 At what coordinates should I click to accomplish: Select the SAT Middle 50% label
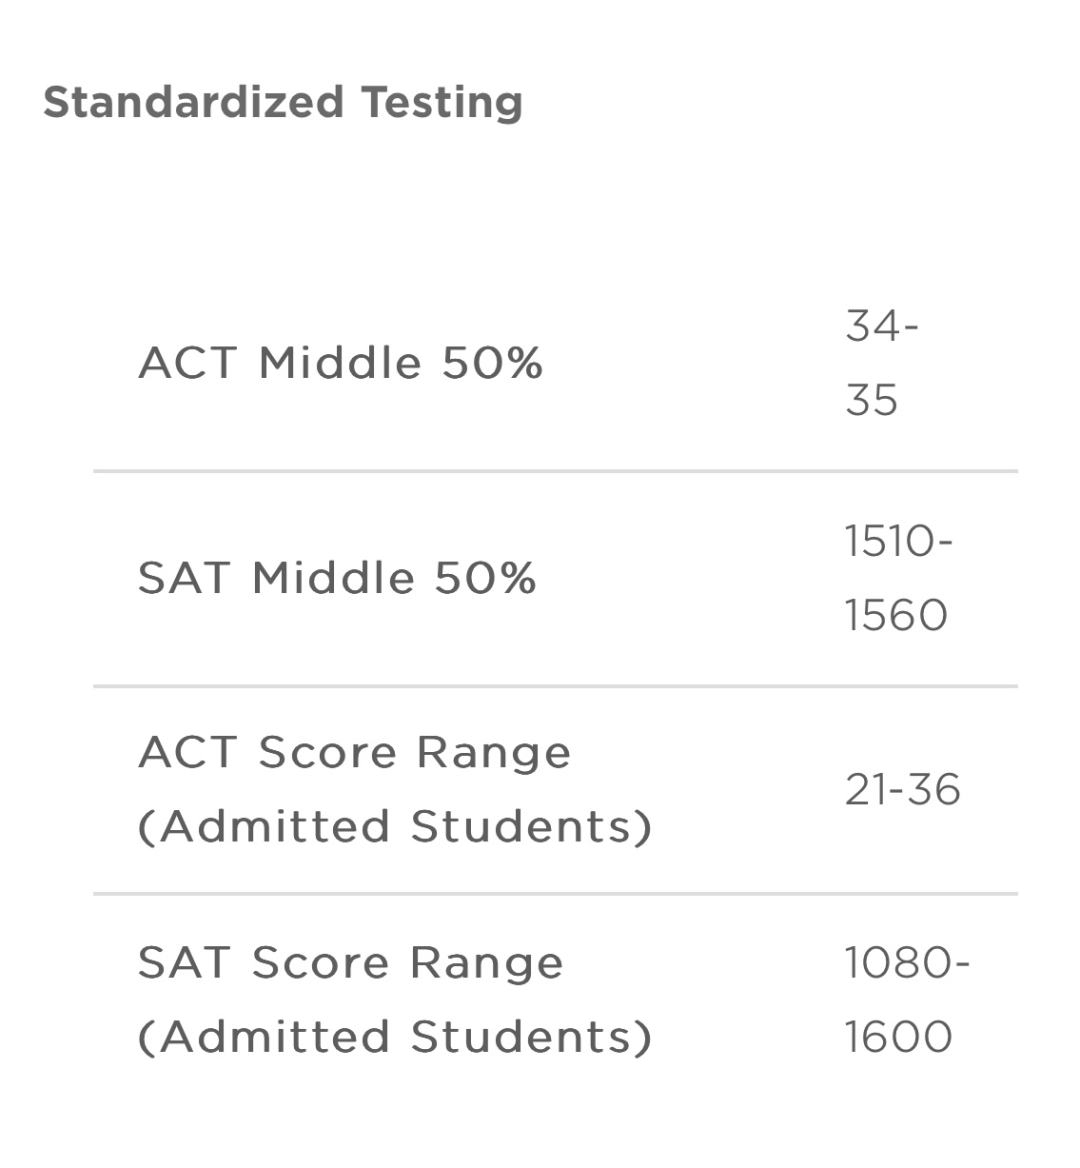coord(337,578)
